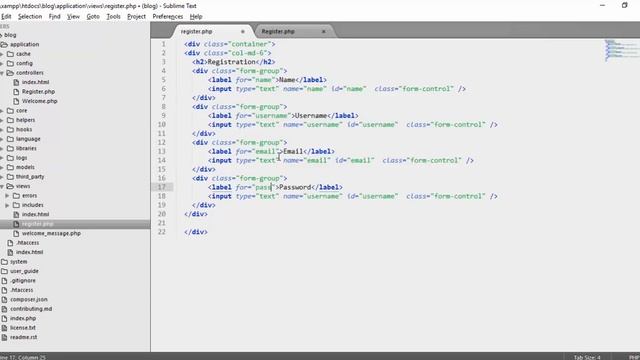Click the code minimap preview
640x360 pixels.
point(621,50)
